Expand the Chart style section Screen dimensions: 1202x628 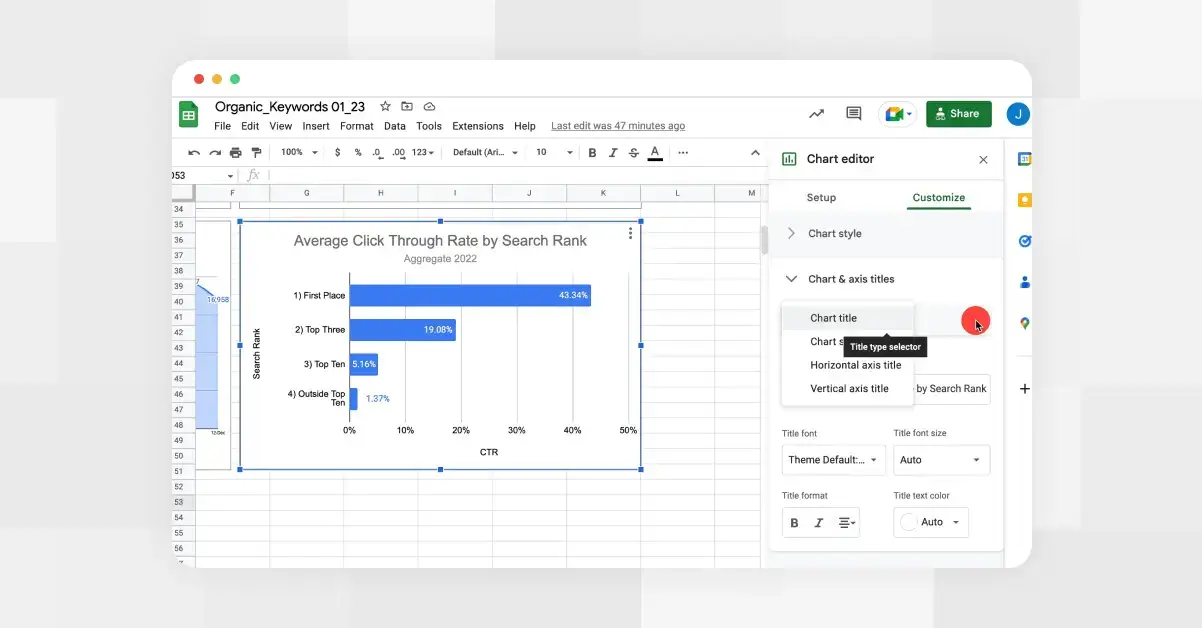791,233
